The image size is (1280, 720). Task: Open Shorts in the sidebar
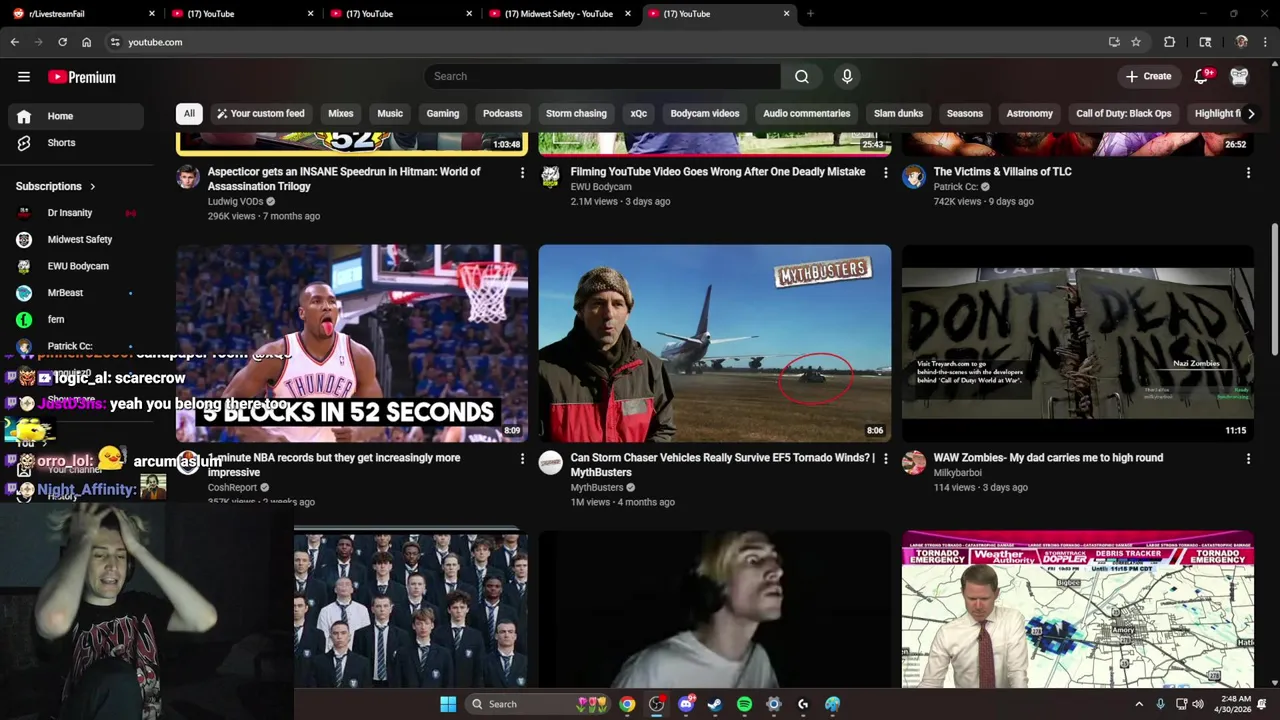[x=76, y=143]
